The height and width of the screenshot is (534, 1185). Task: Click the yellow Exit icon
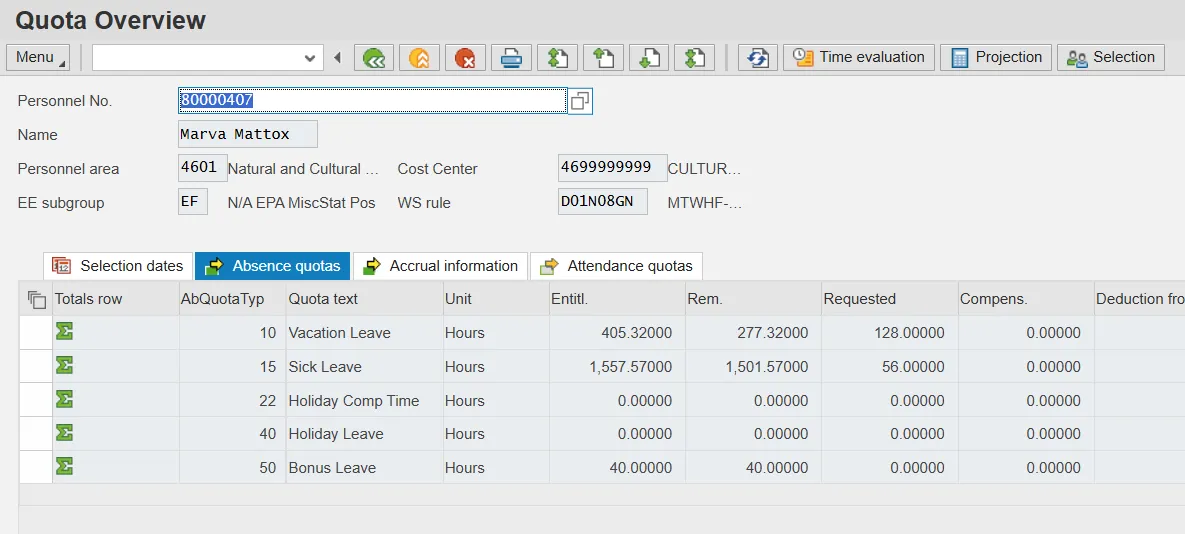pyautogui.click(x=420, y=58)
